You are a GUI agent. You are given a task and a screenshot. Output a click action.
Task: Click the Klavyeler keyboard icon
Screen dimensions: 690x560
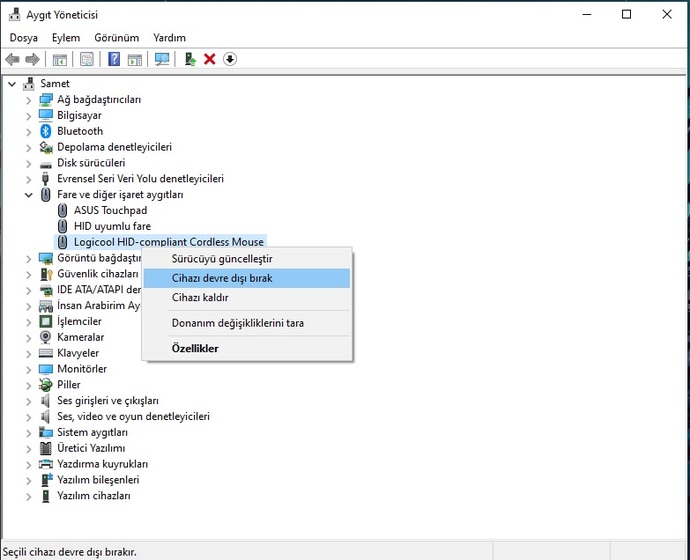tap(46, 353)
